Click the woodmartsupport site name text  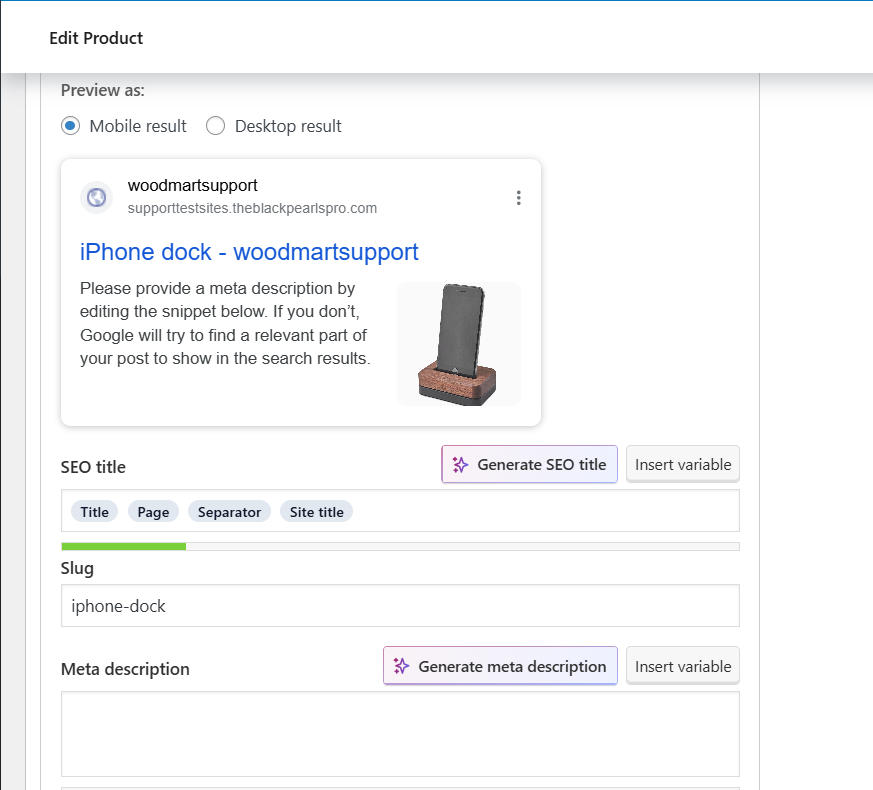[193, 185]
